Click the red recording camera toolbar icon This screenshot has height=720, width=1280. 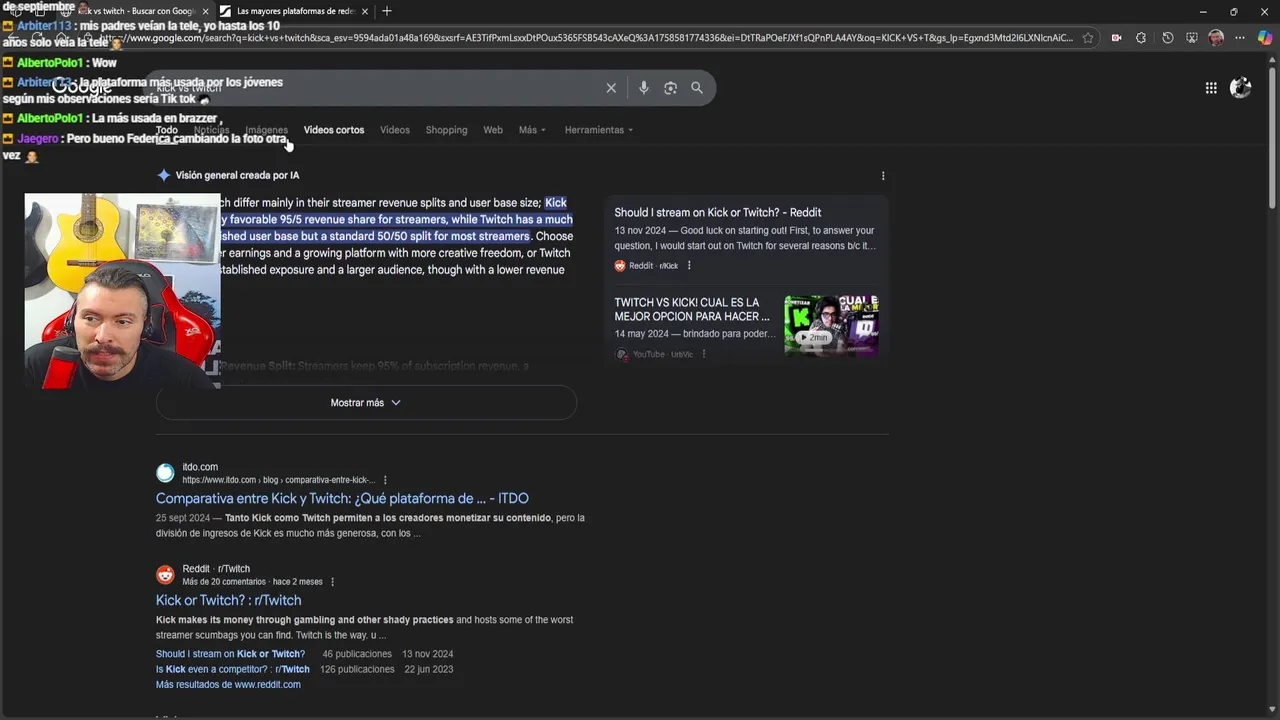pos(1116,38)
